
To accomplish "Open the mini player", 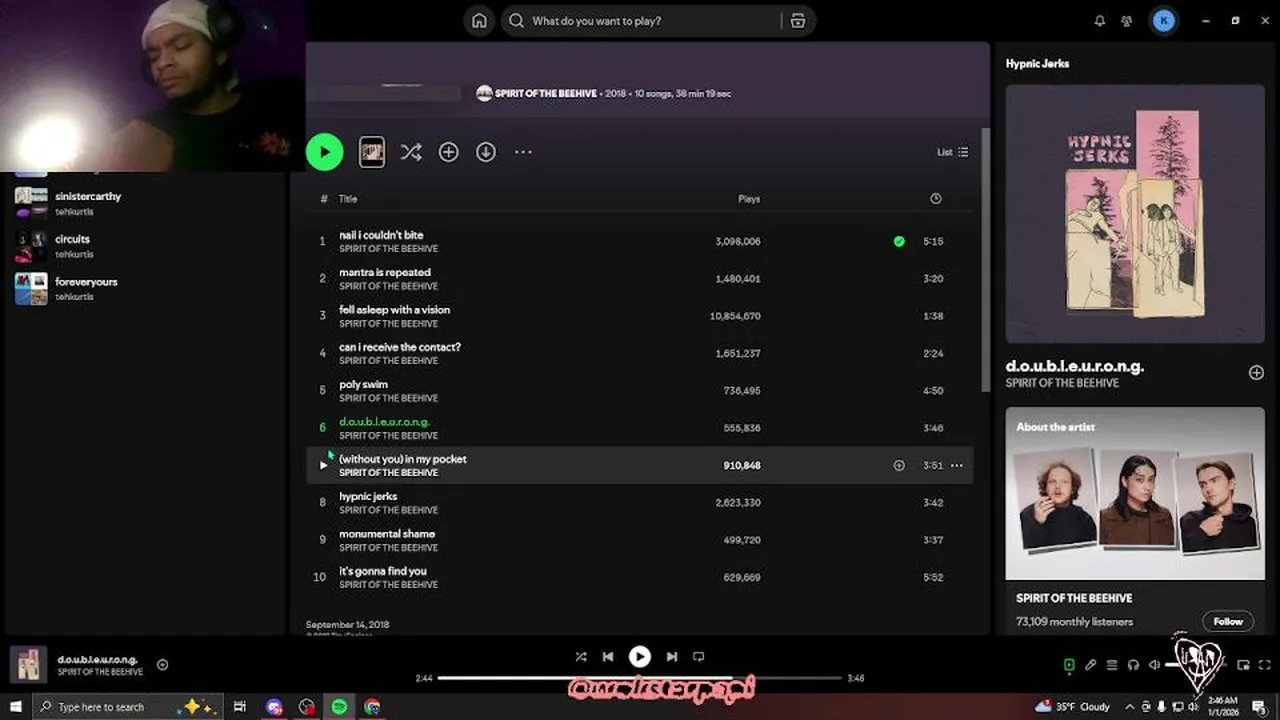I will (1243, 665).
